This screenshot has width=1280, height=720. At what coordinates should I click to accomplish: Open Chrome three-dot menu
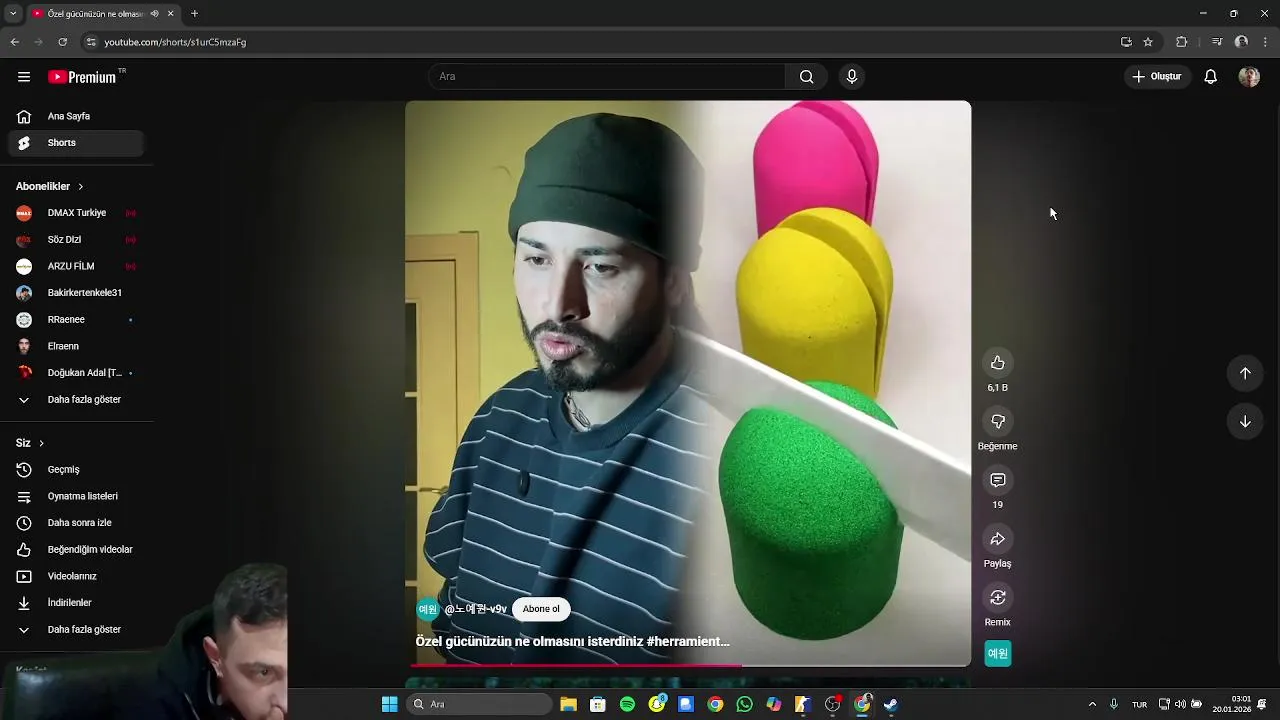point(1266,42)
